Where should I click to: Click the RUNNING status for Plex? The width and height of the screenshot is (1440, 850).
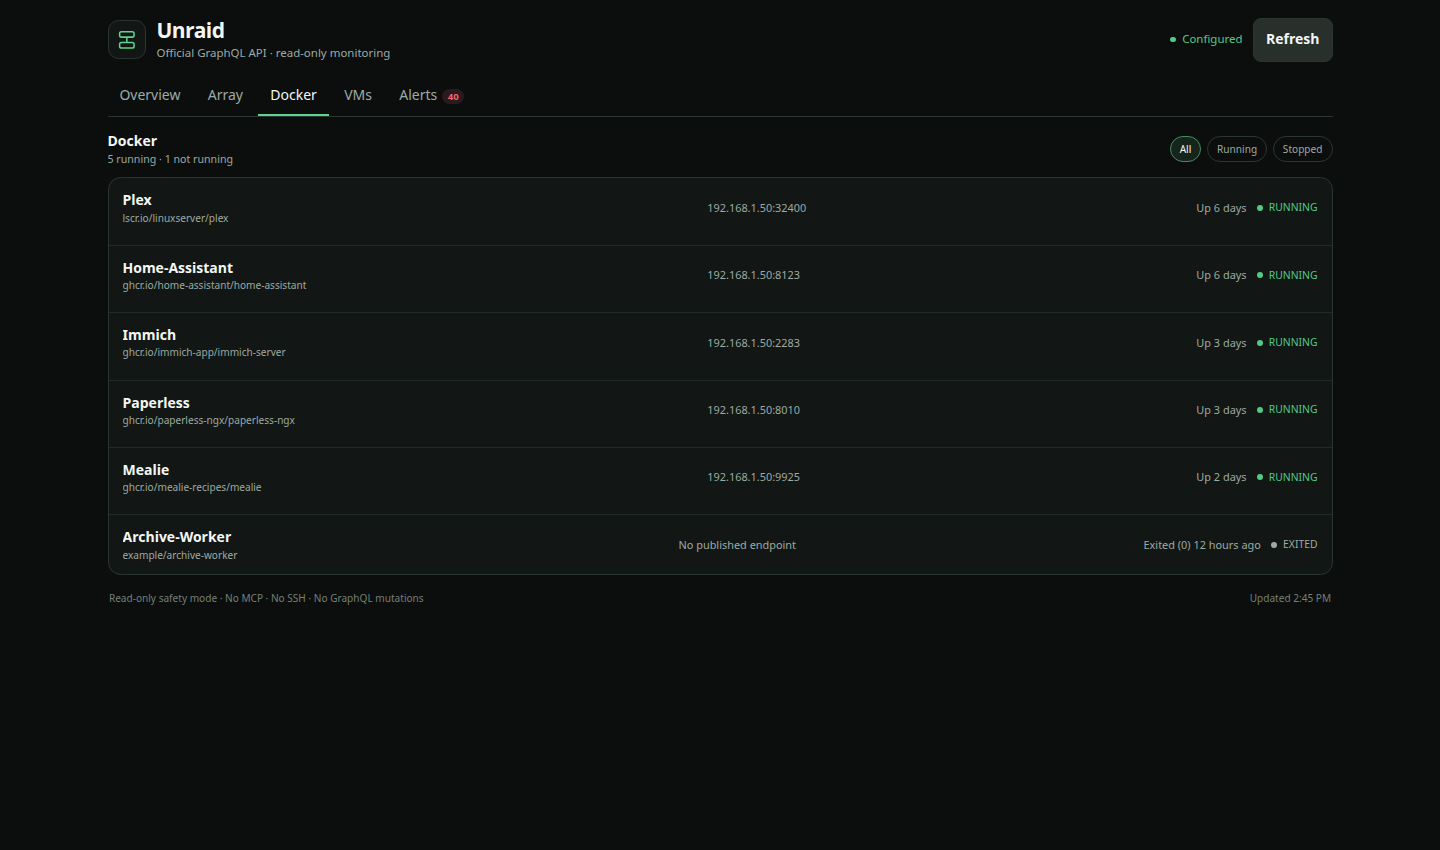tap(1287, 208)
